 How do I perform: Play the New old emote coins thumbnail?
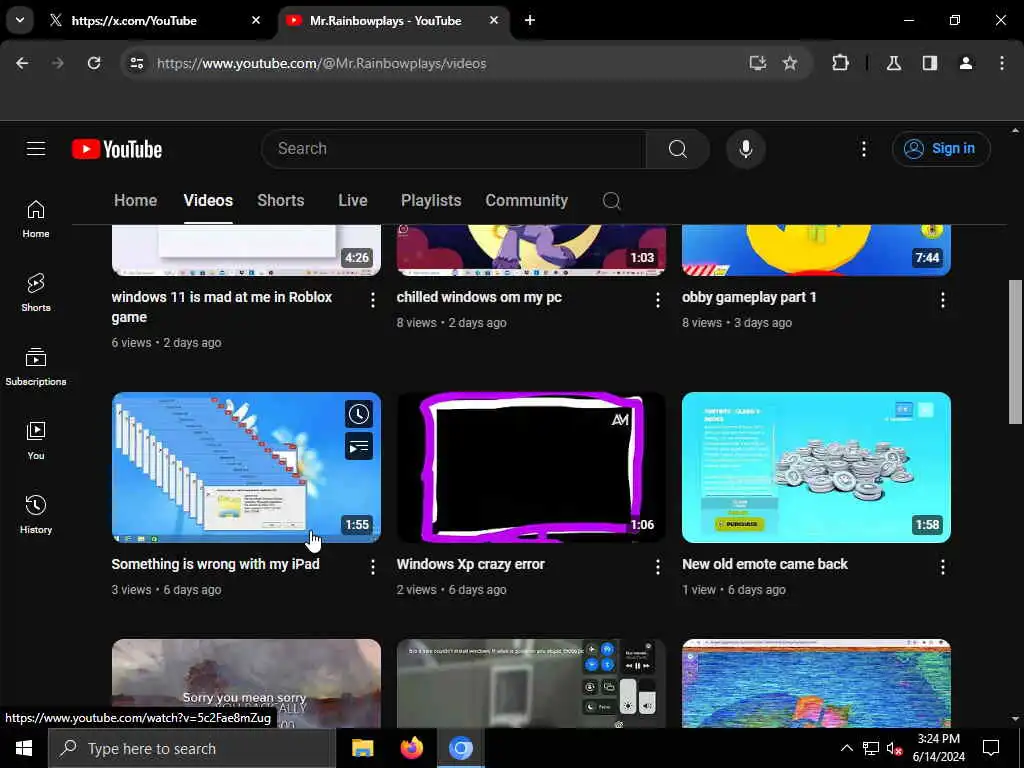tap(816, 467)
